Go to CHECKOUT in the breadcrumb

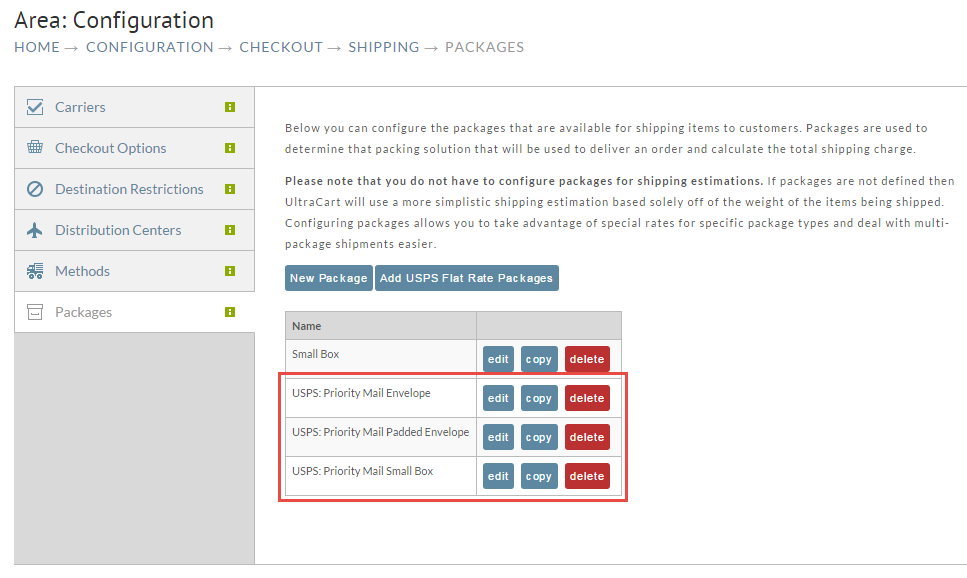pyautogui.click(x=281, y=47)
